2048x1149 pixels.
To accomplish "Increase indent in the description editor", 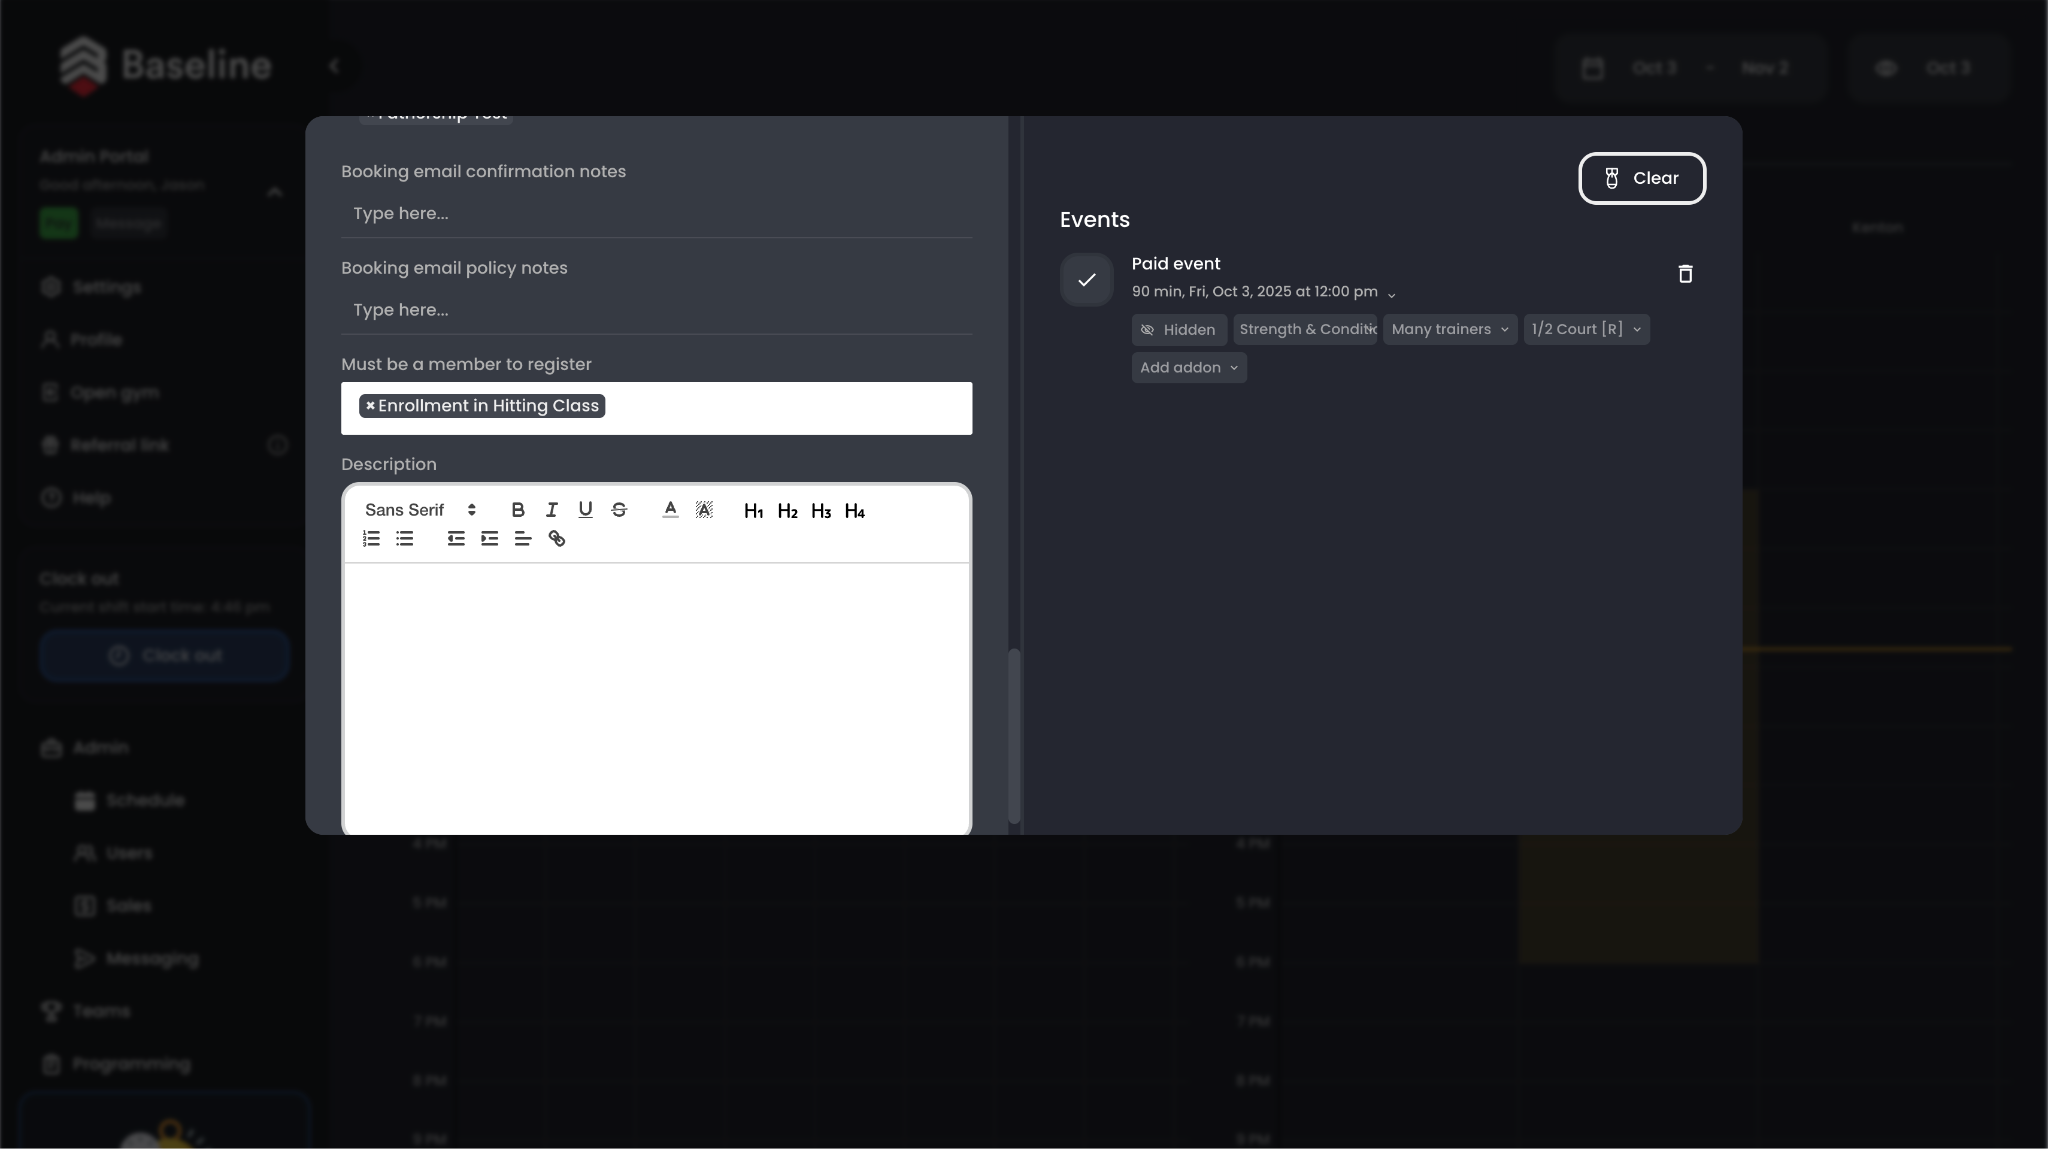I will [x=489, y=539].
